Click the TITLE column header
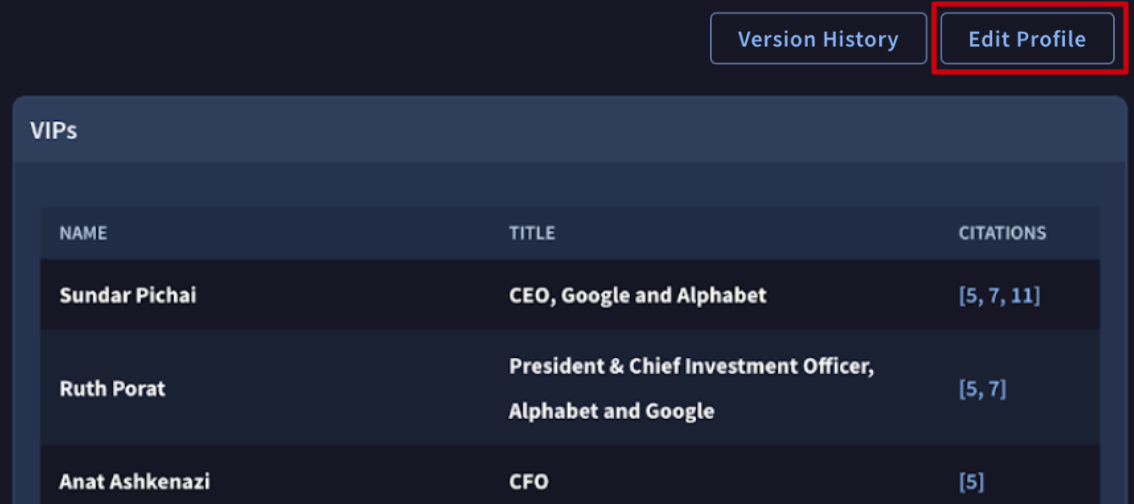 531,233
